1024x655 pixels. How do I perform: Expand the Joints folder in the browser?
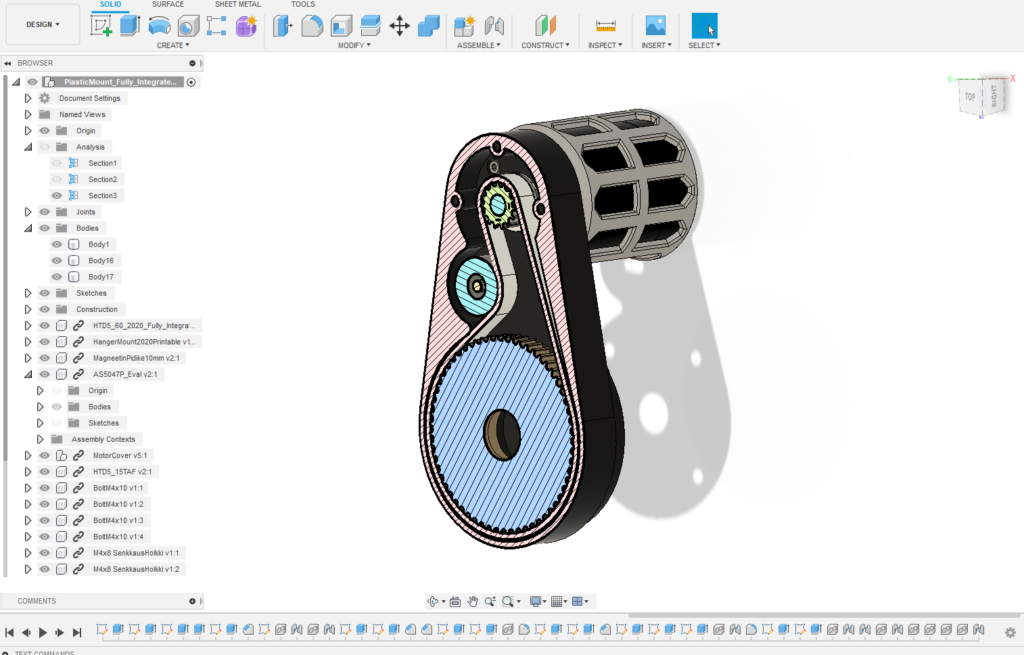coord(27,211)
